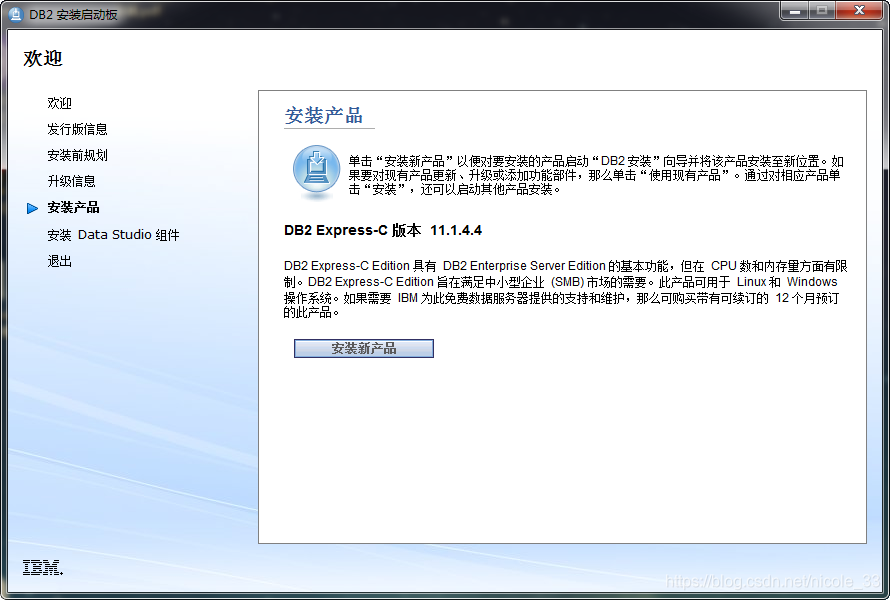The width and height of the screenshot is (890, 600).
Task: Minimize the DB2 安装启动板 window
Action: pyautogui.click(x=795, y=11)
